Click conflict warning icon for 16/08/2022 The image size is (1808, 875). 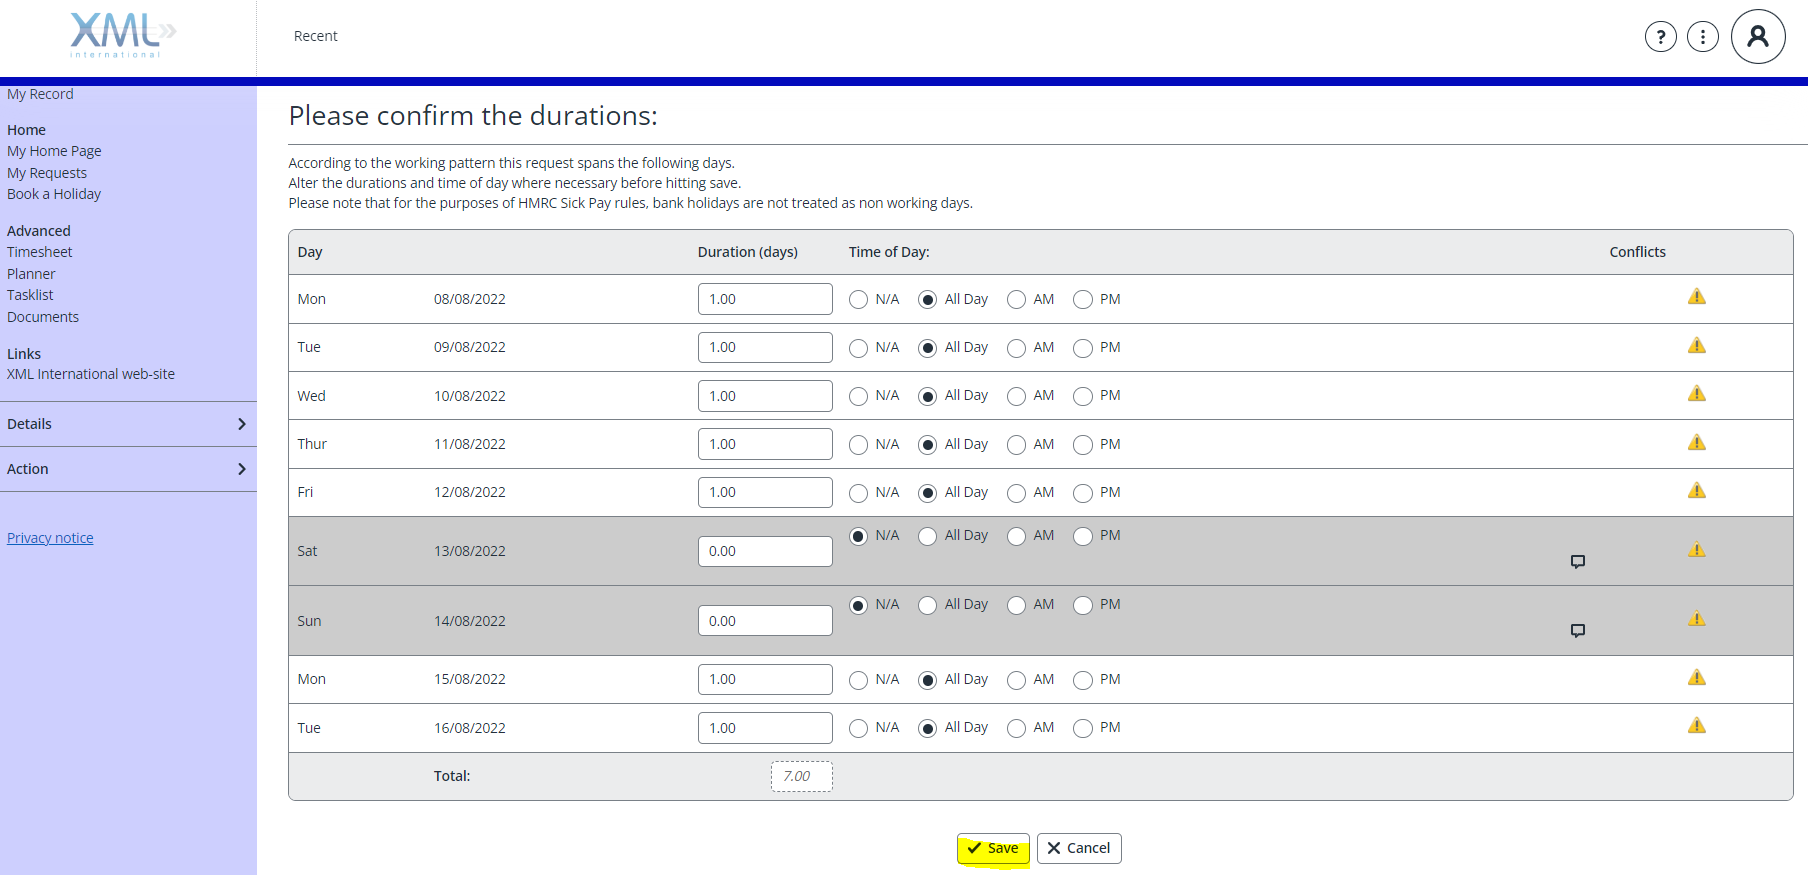(1697, 726)
